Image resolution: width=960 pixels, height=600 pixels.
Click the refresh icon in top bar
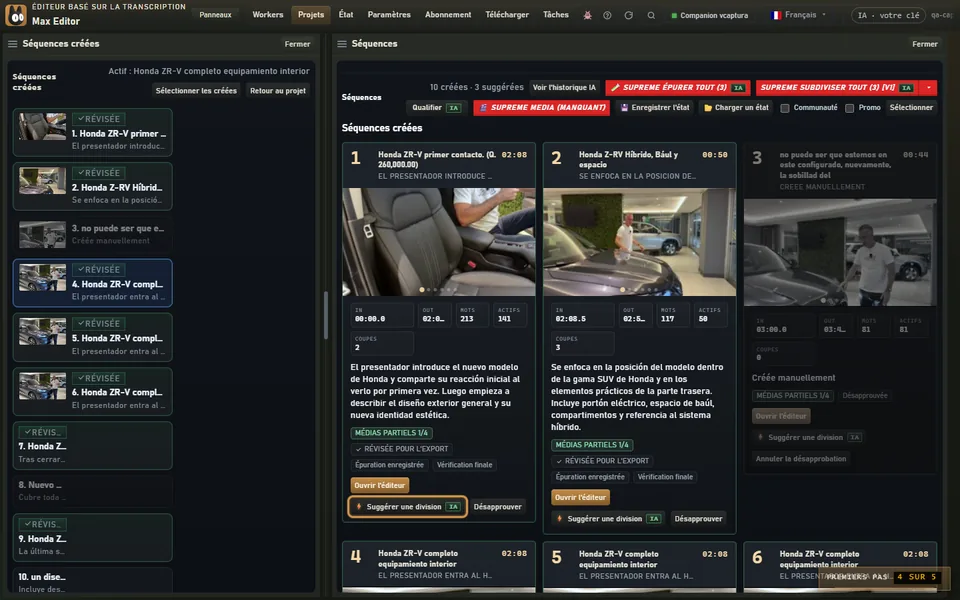coord(629,15)
